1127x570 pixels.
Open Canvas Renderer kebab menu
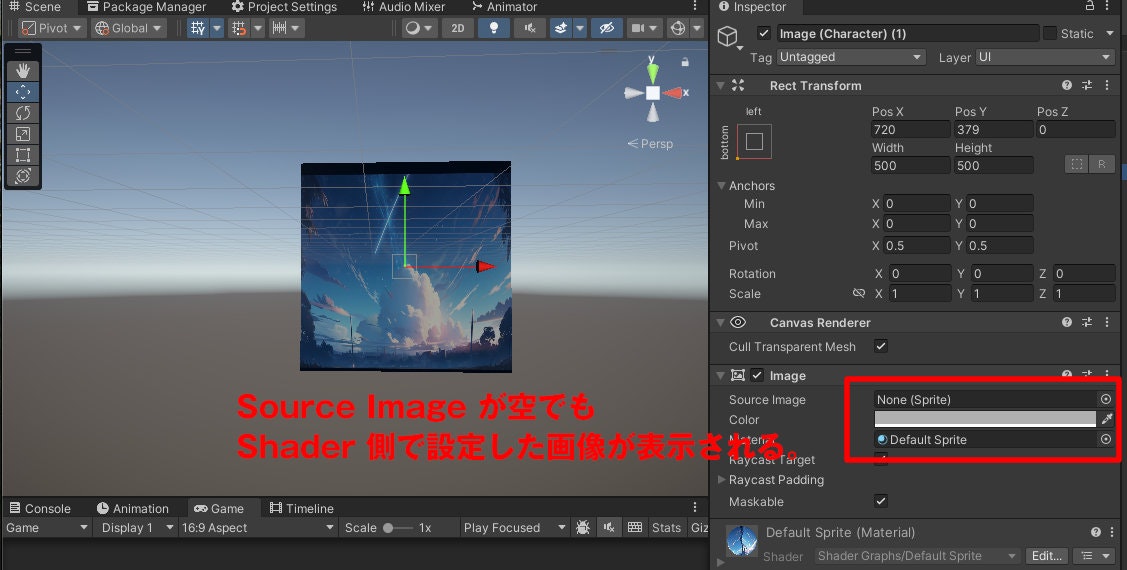point(1107,322)
